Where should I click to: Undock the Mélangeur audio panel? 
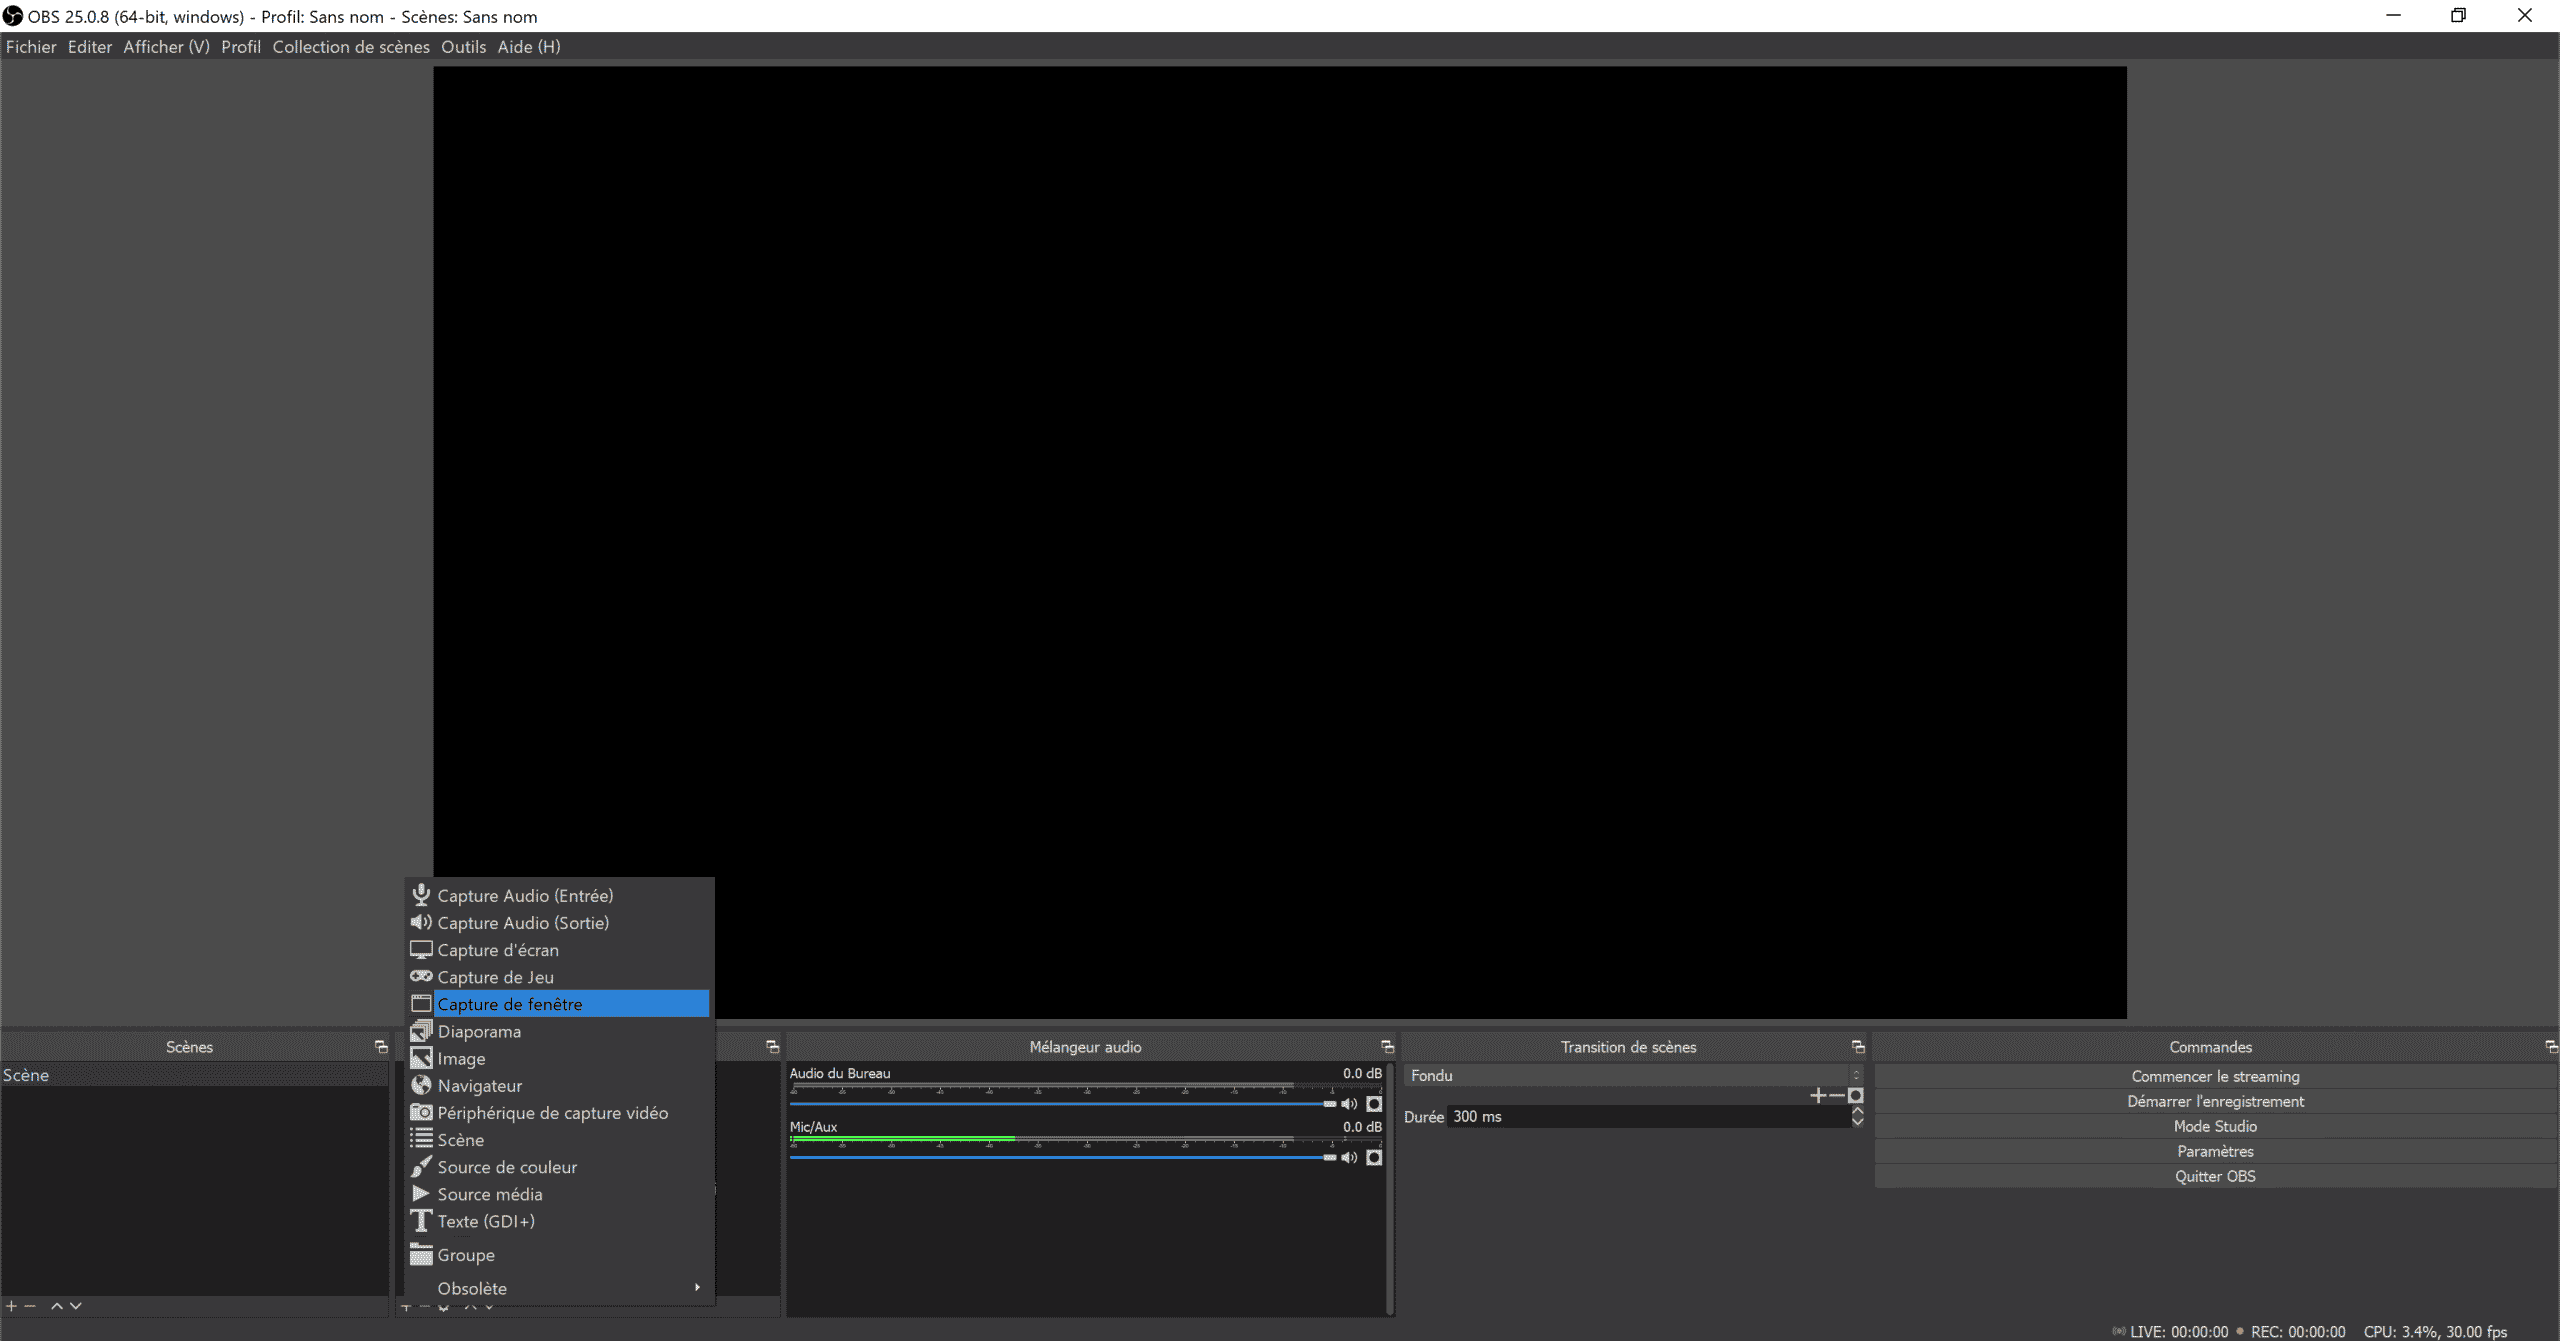tap(1387, 1047)
